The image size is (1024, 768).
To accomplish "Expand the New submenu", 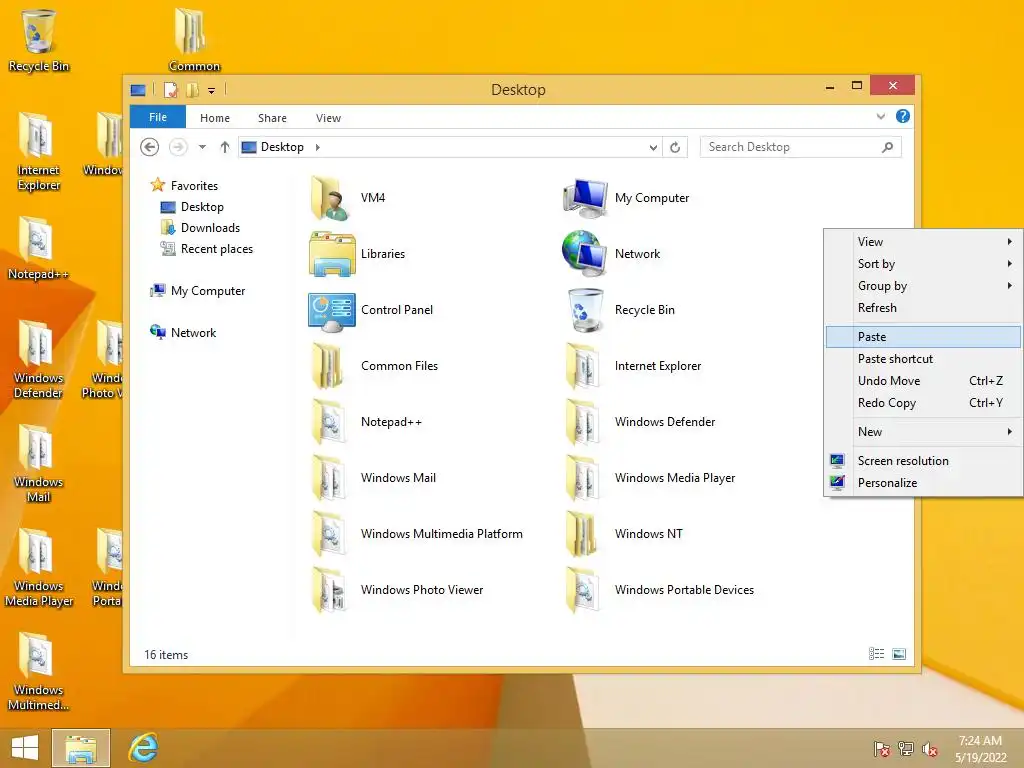I will click(923, 432).
